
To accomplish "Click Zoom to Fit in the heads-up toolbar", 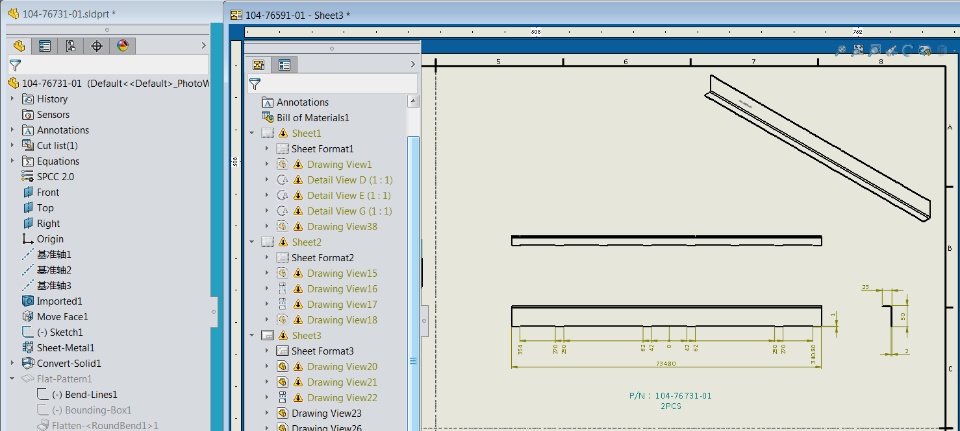I will (x=841, y=50).
